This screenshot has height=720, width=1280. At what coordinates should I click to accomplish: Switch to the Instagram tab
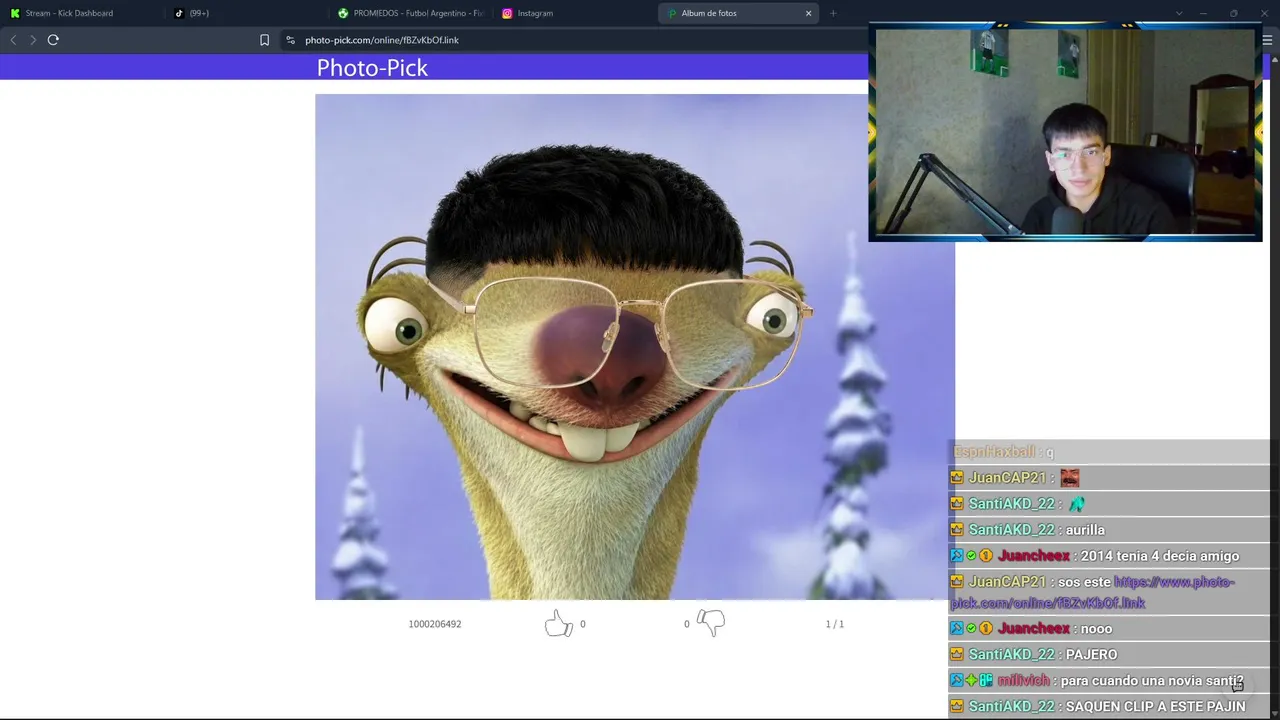[x=574, y=13]
